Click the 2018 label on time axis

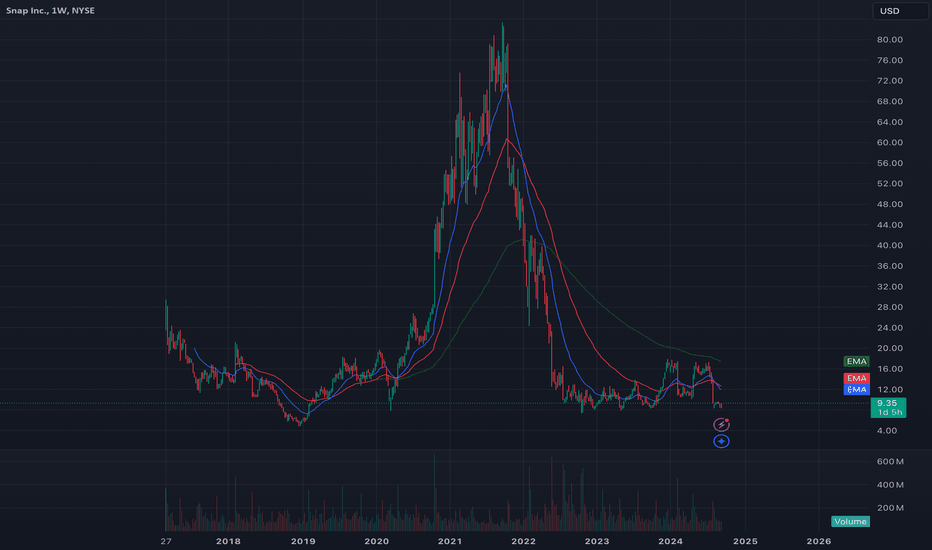click(x=228, y=541)
